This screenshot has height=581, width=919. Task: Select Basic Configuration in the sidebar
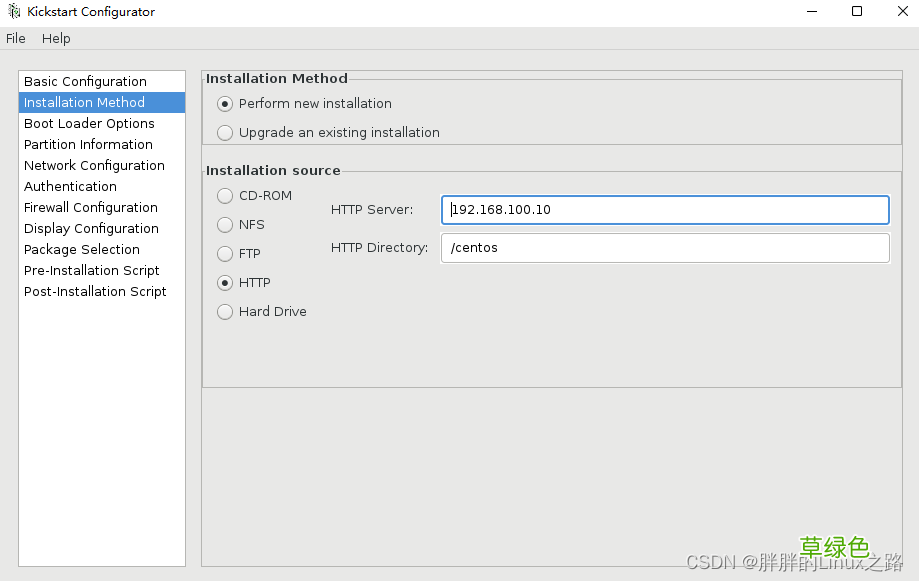[84, 81]
